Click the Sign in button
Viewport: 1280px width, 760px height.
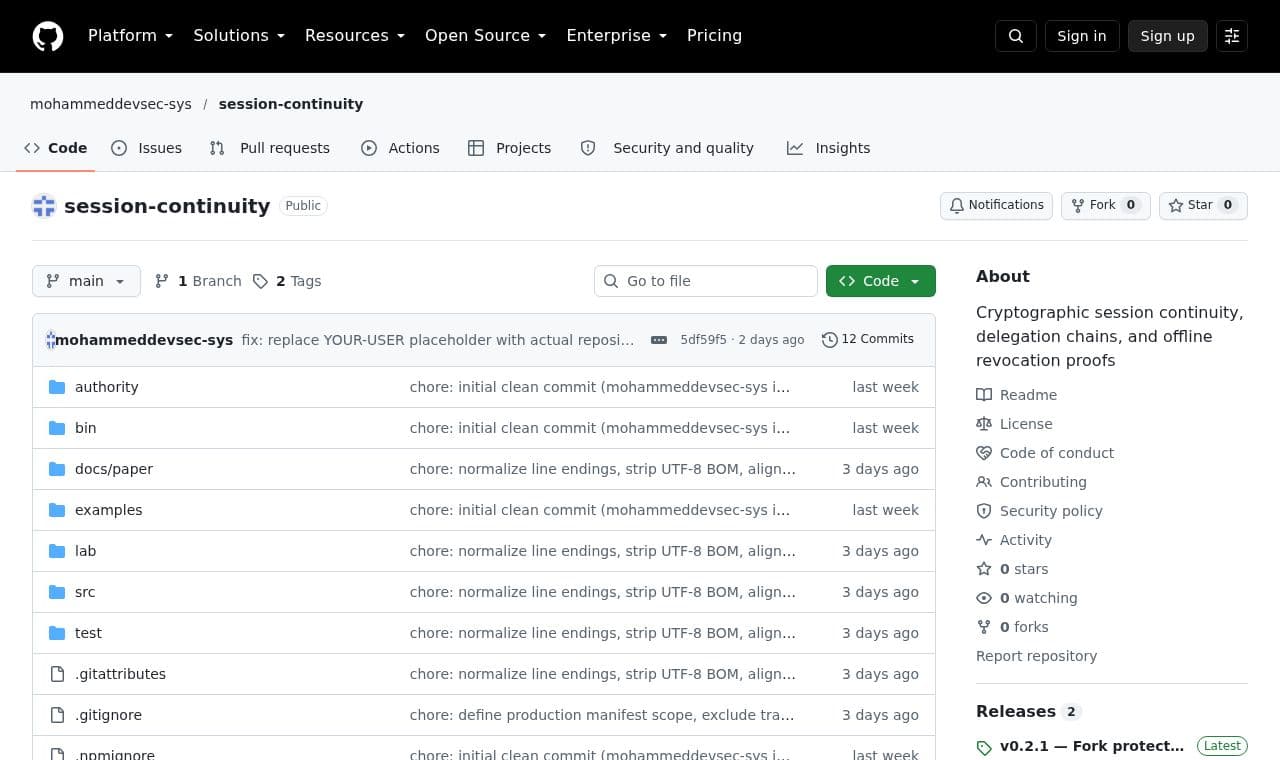1082,36
